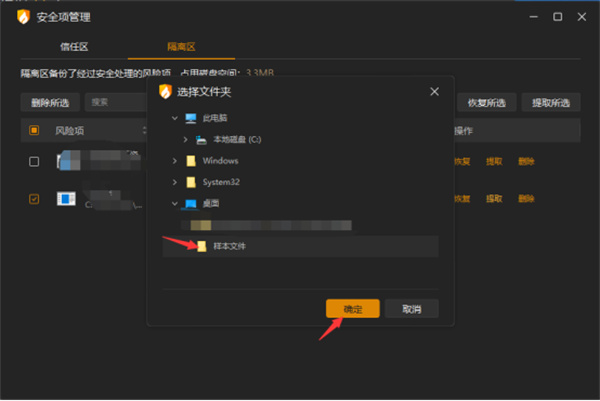This screenshot has width=600, height=401.
Task: Close the 选择文件夹 dialog
Action: pyautogui.click(x=434, y=91)
